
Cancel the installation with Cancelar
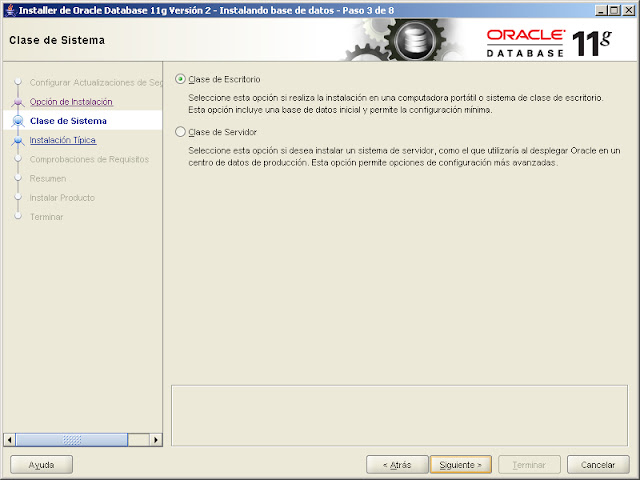pyautogui.click(x=598, y=464)
